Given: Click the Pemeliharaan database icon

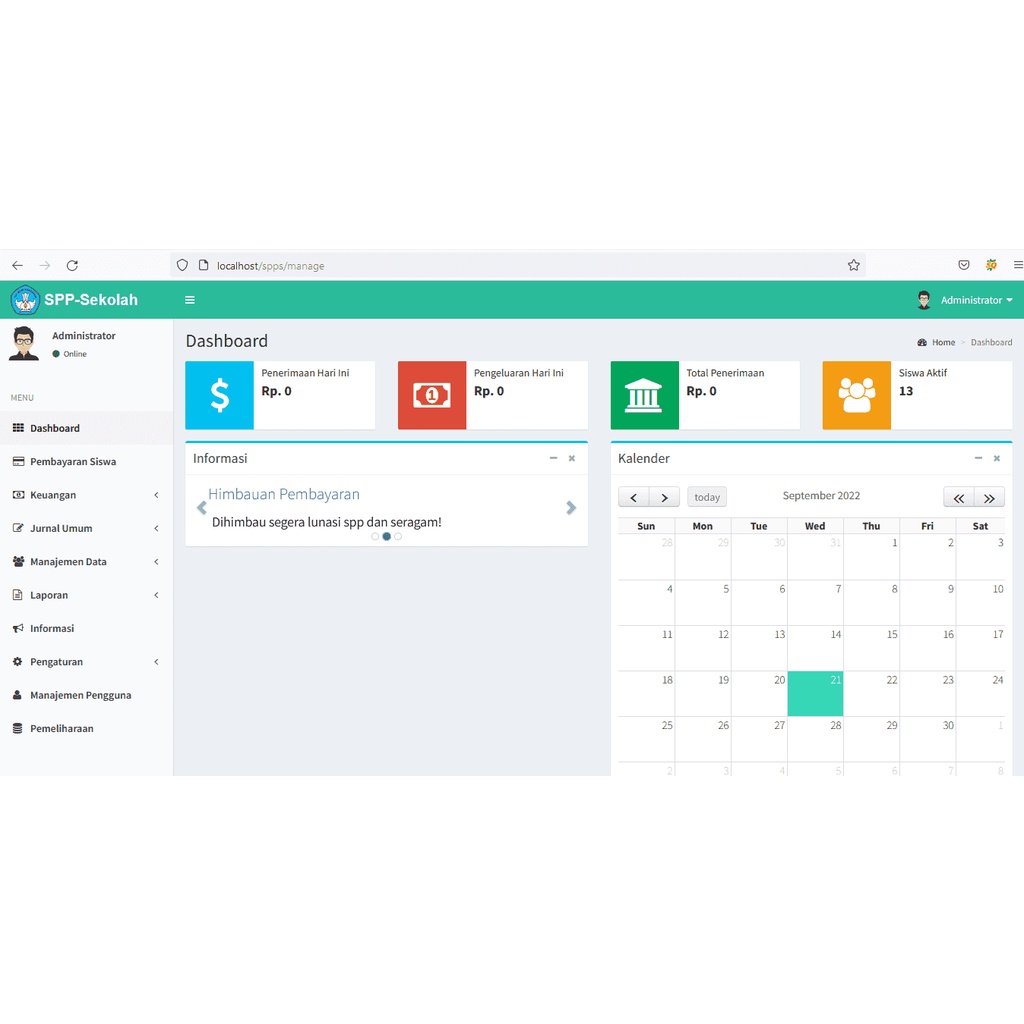Looking at the screenshot, I should click(18, 728).
